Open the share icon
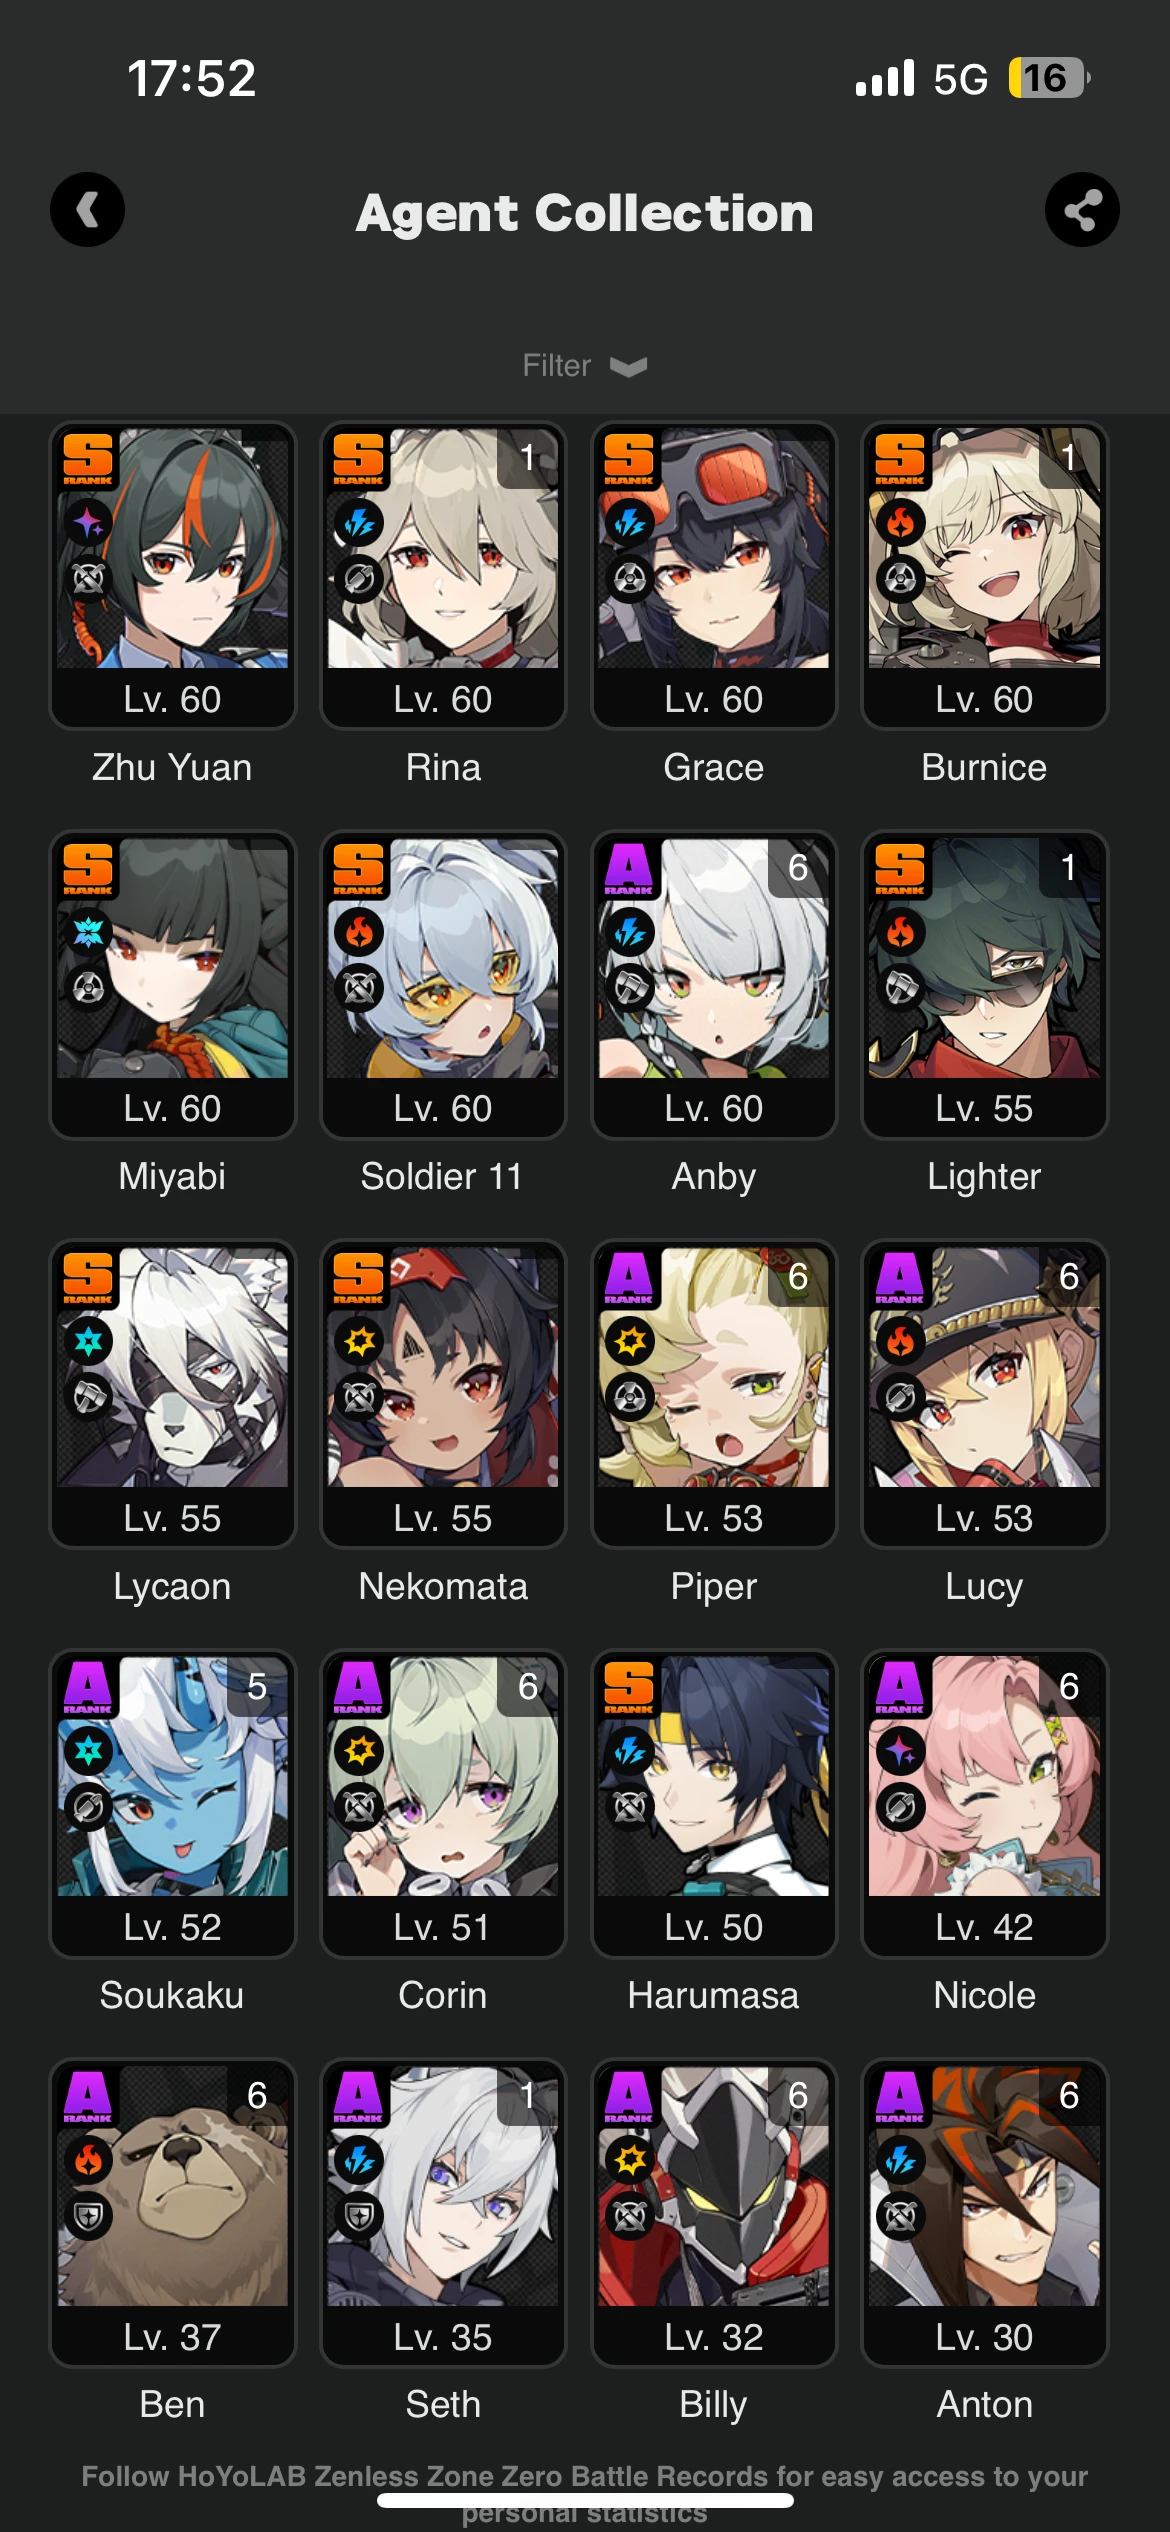The height and width of the screenshot is (2532, 1170). (1082, 210)
